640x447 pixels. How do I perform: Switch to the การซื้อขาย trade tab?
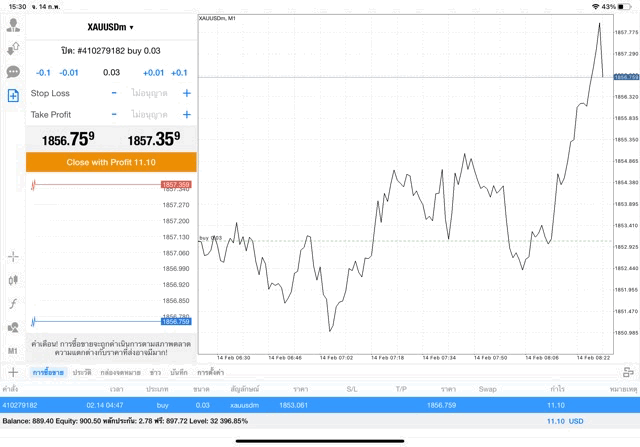pyautogui.click(x=48, y=372)
